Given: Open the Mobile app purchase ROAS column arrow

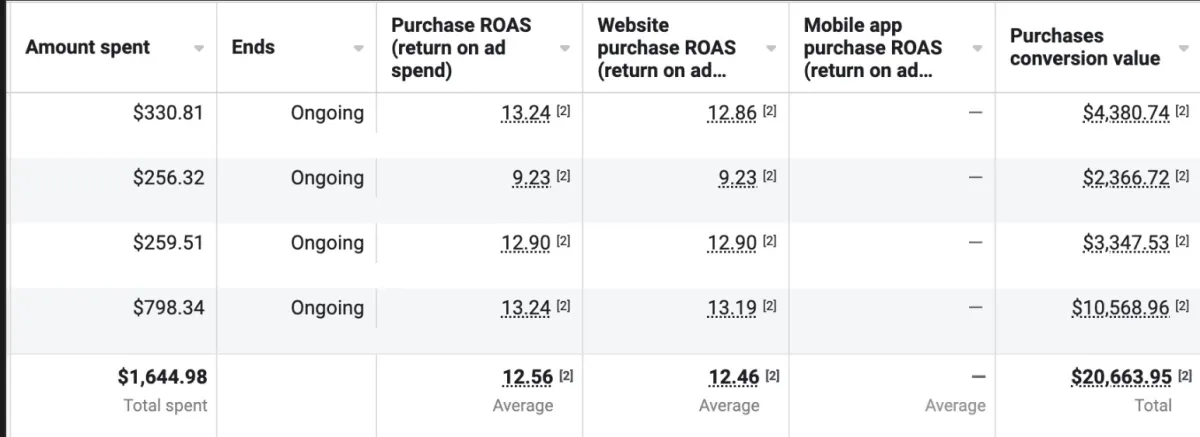Looking at the screenshot, I should pos(977,48).
